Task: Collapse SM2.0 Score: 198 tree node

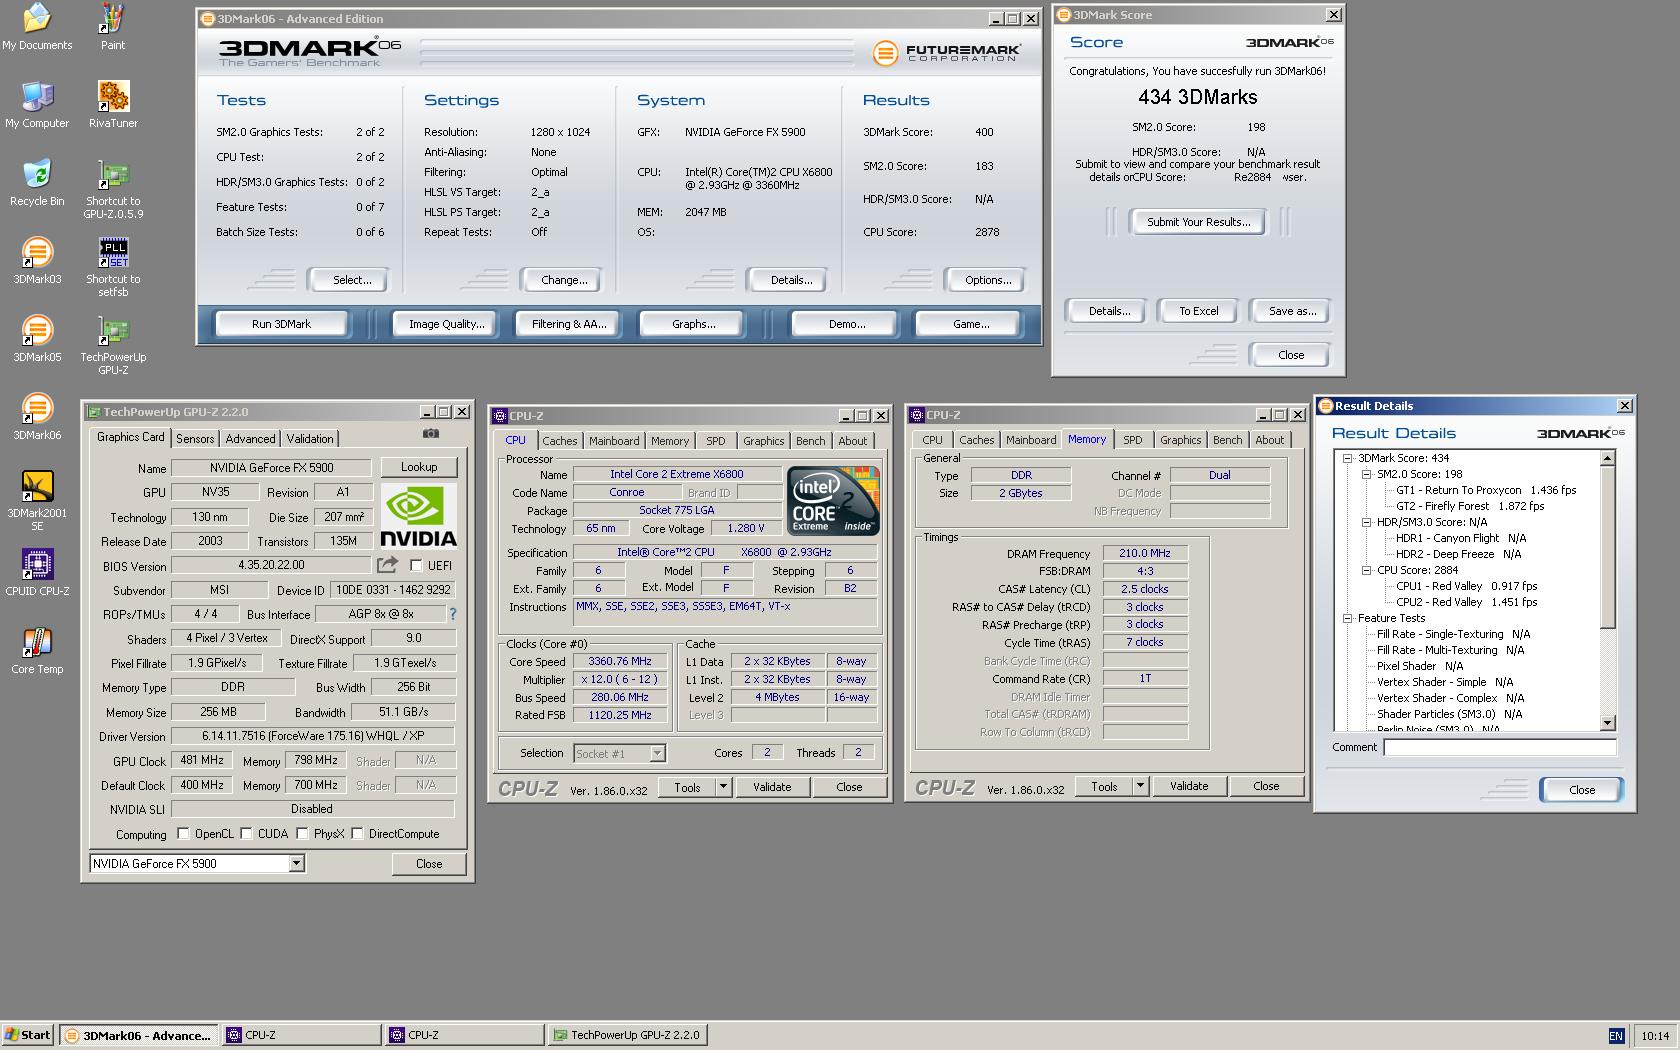Action: [x=1366, y=474]
